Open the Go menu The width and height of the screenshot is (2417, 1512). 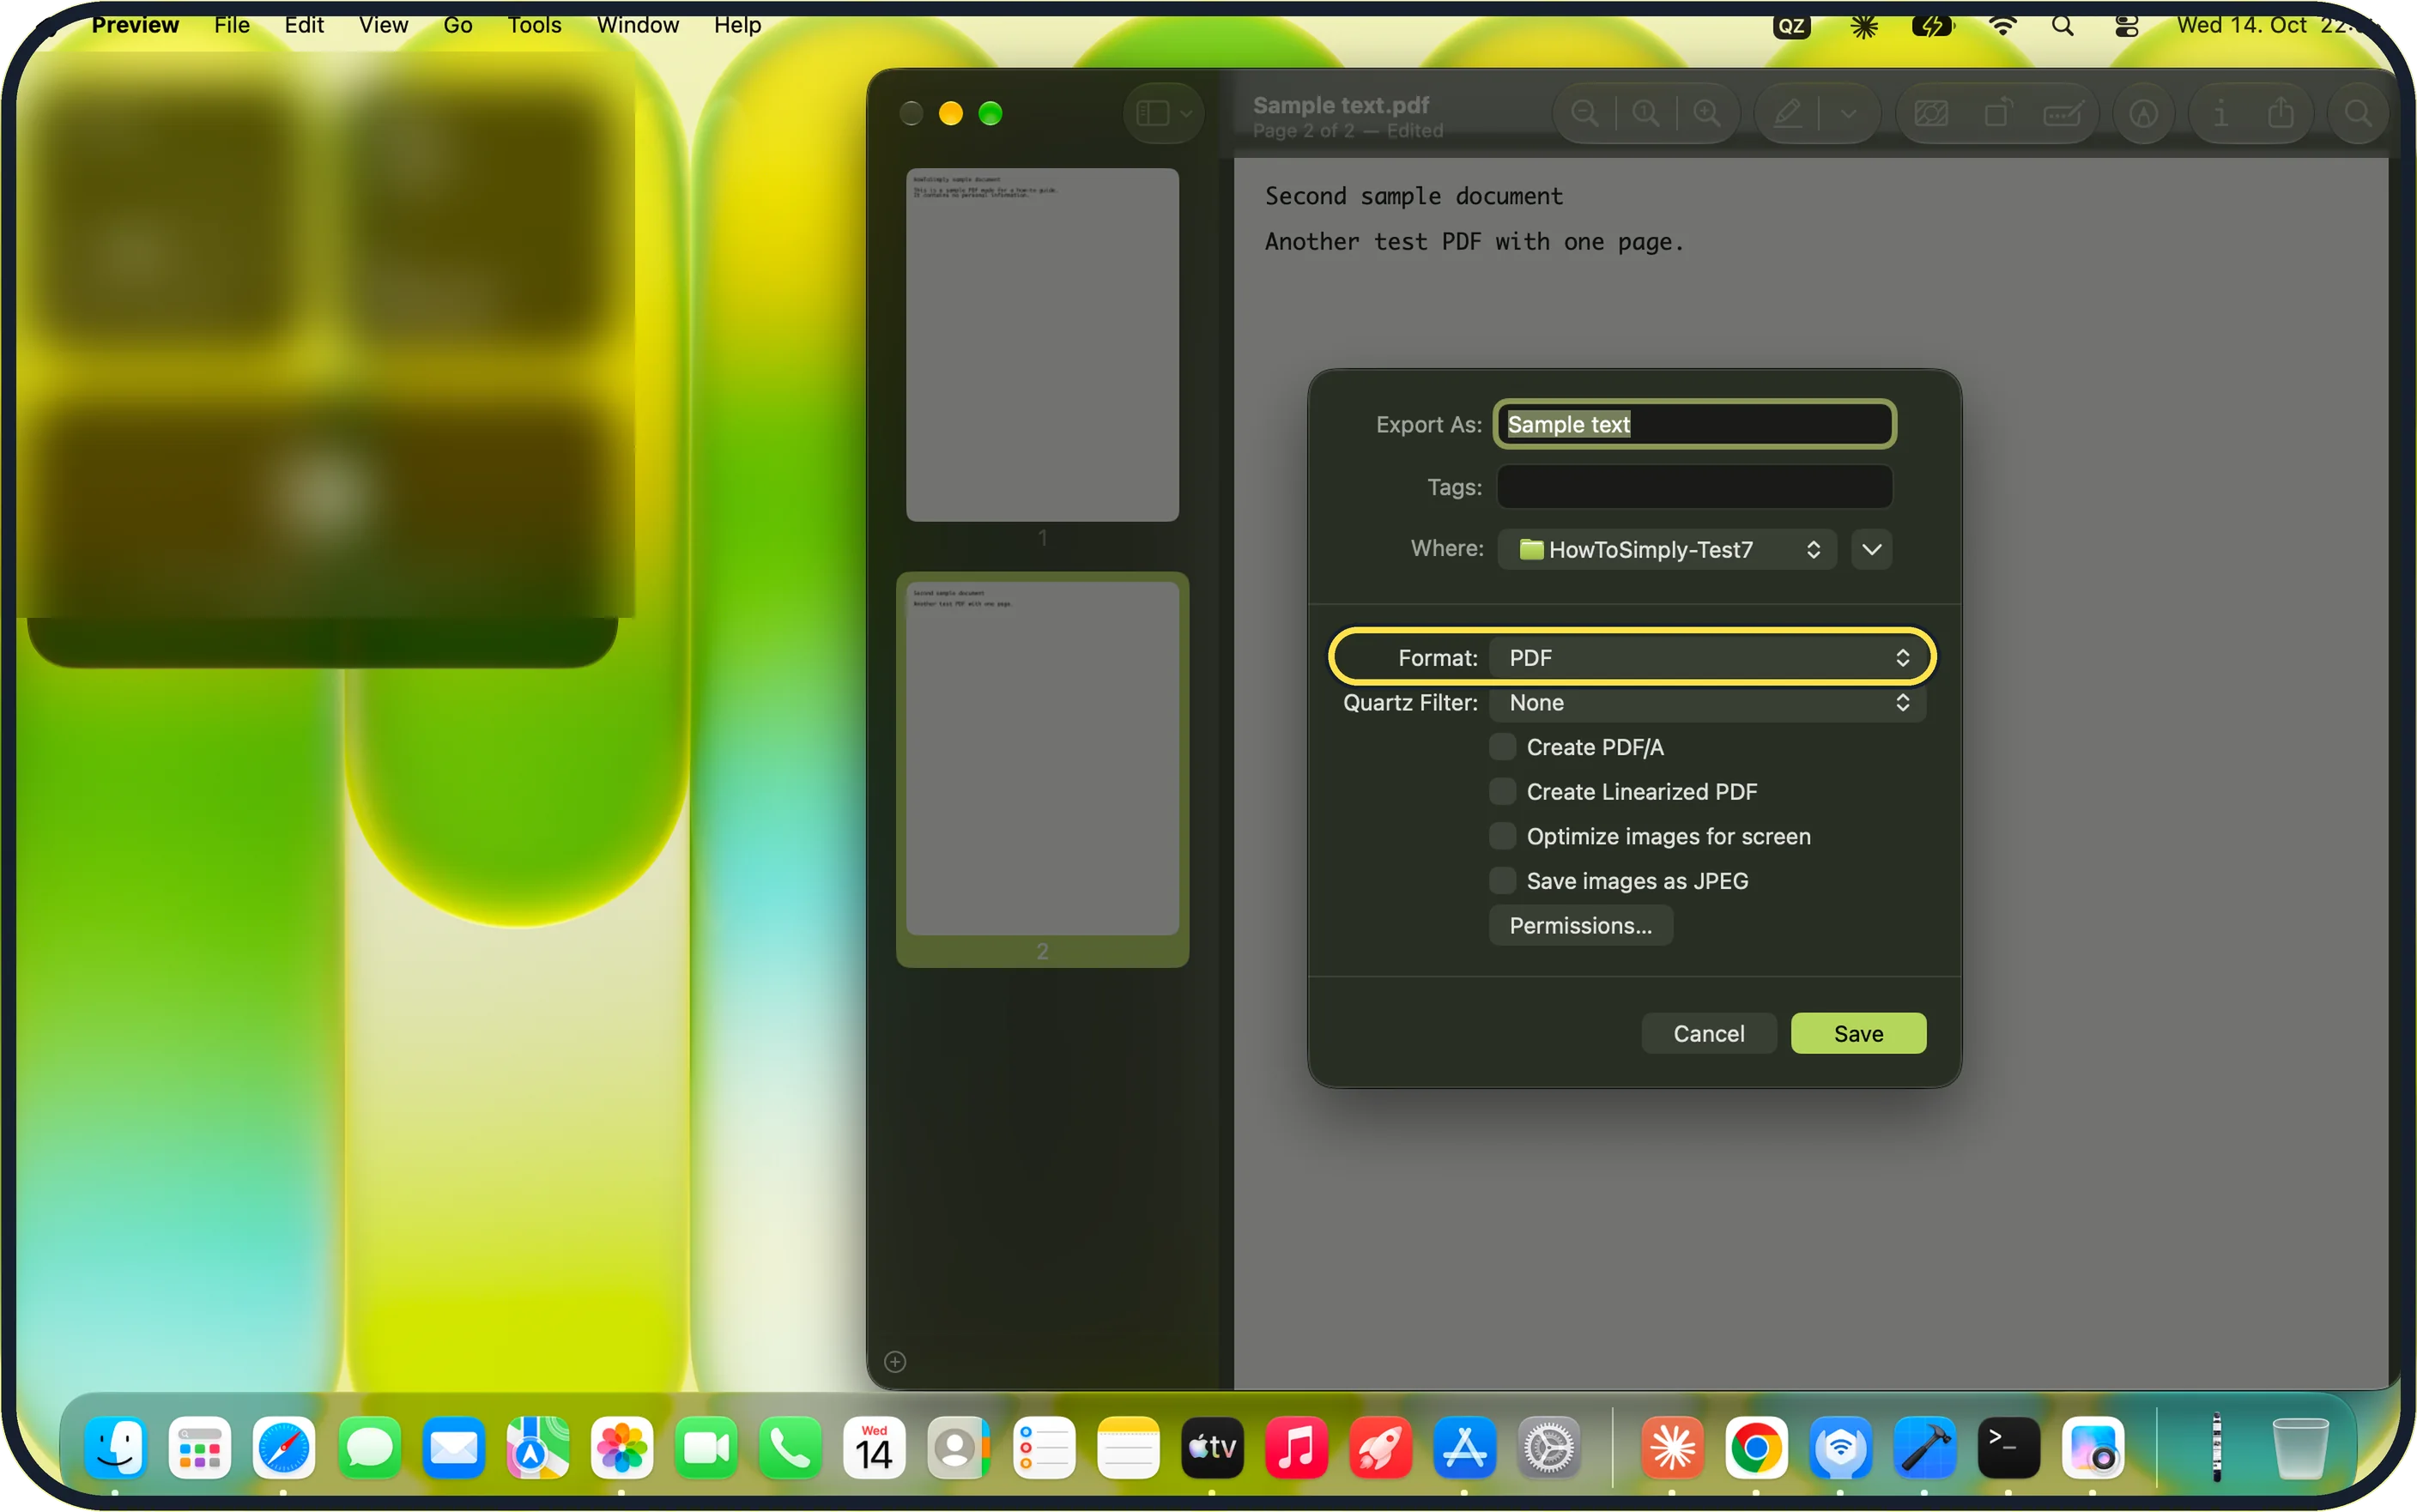point(457,25)
